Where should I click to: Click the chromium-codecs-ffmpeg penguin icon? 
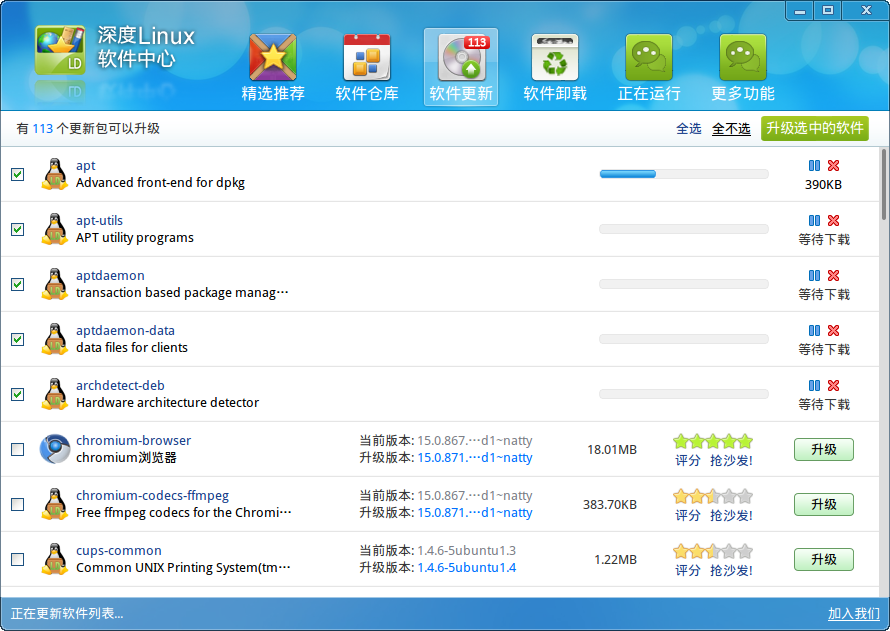[54, 504]
